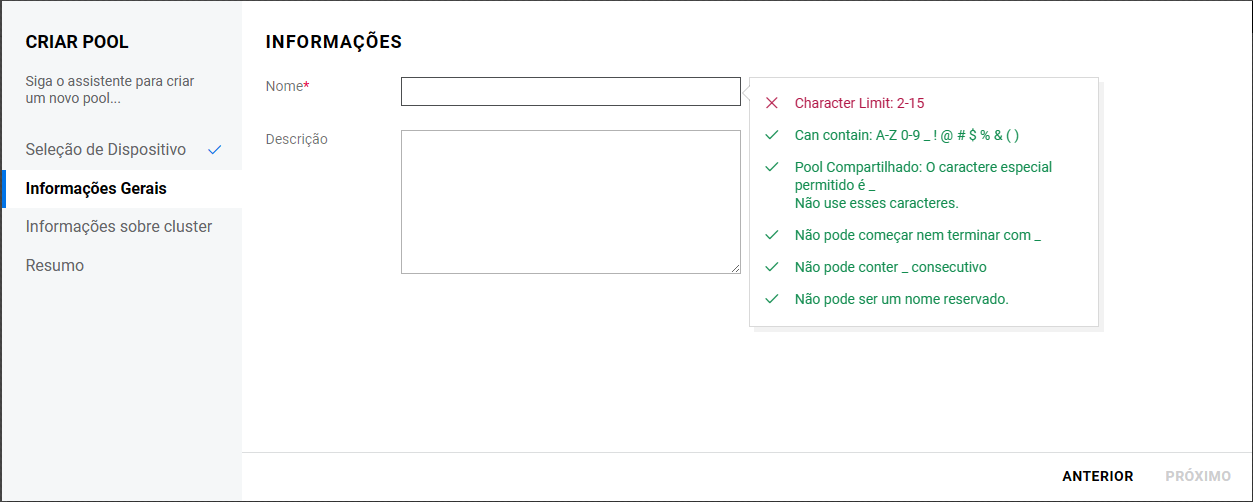Screen dimensions: 1253x502
Task: Click the checkmark beside 'Não pode conter _ consecutivo'
Action: coord(771,267)
